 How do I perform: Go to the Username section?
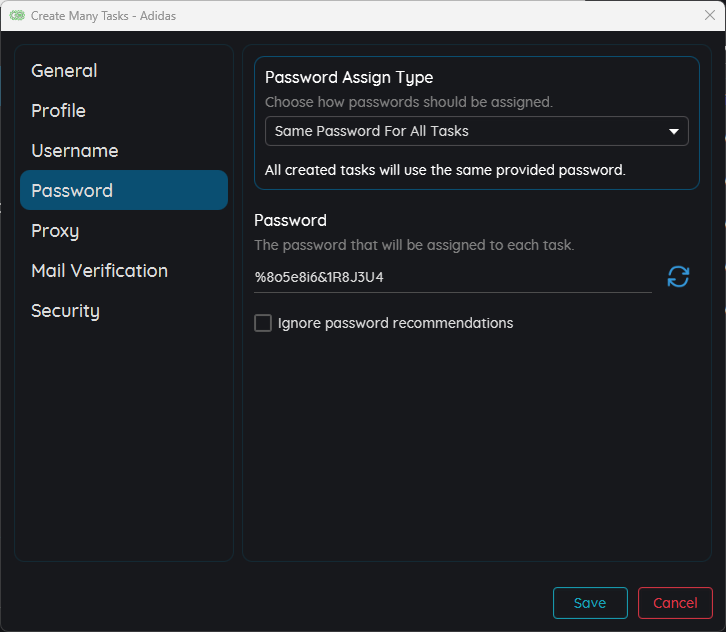(x=75, y=151)
